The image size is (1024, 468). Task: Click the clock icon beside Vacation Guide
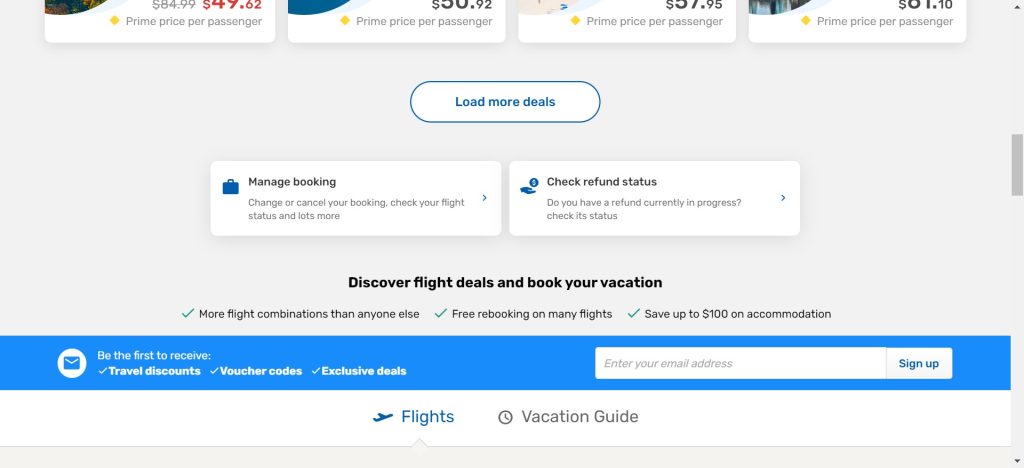[x=505, y=417]
